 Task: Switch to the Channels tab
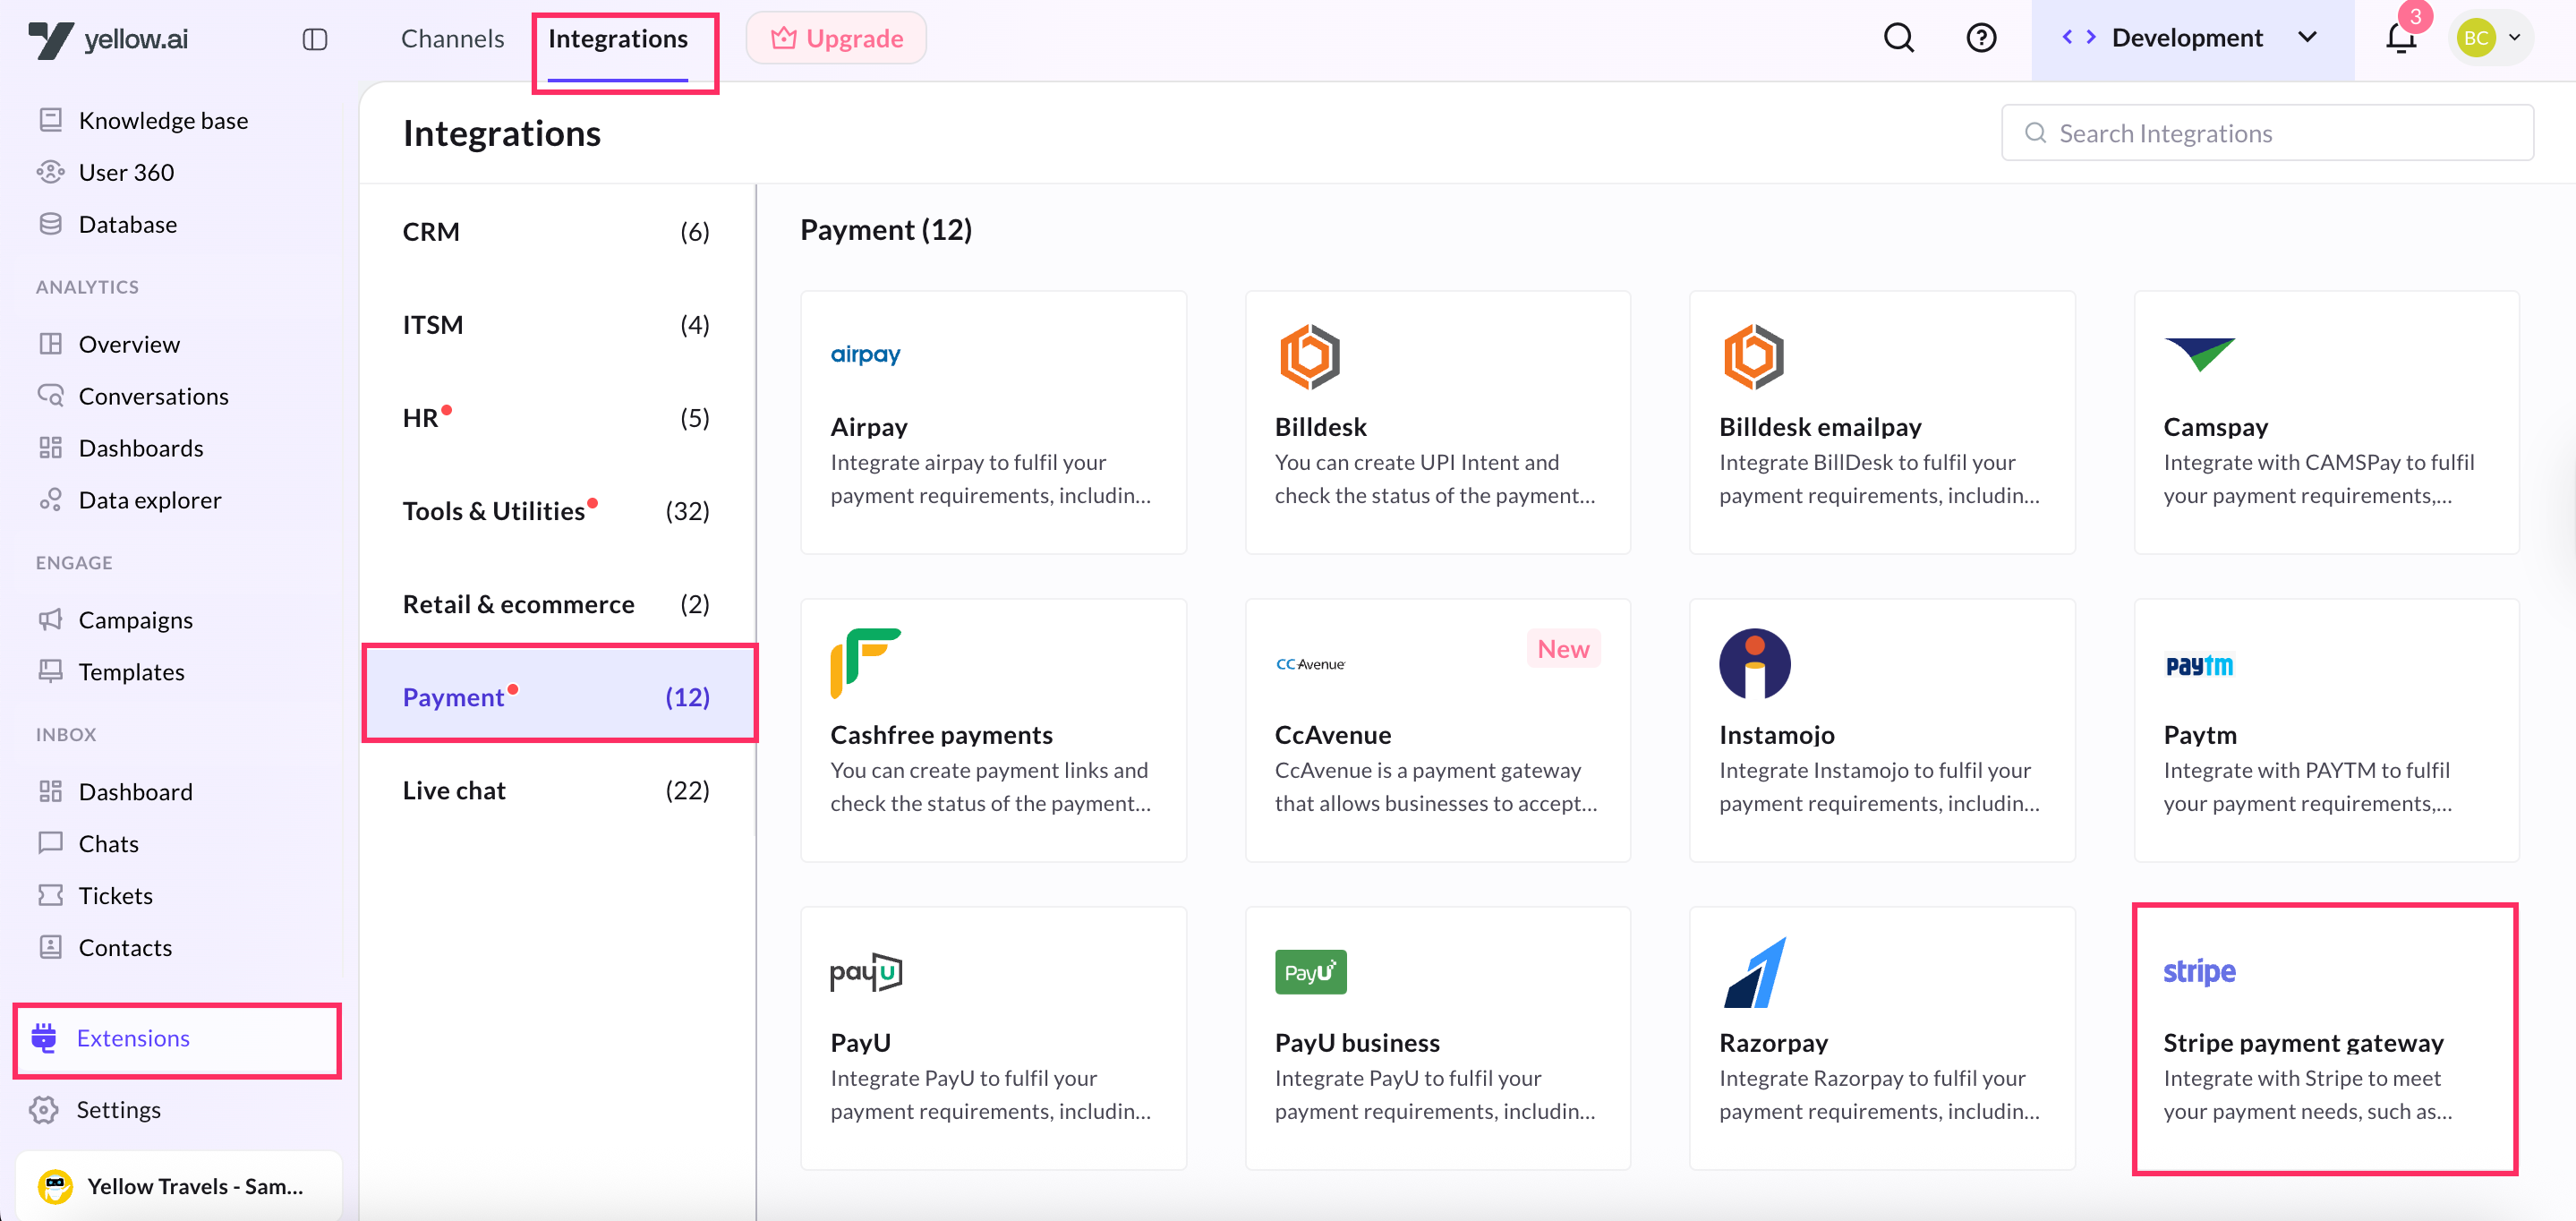[452, 38]
